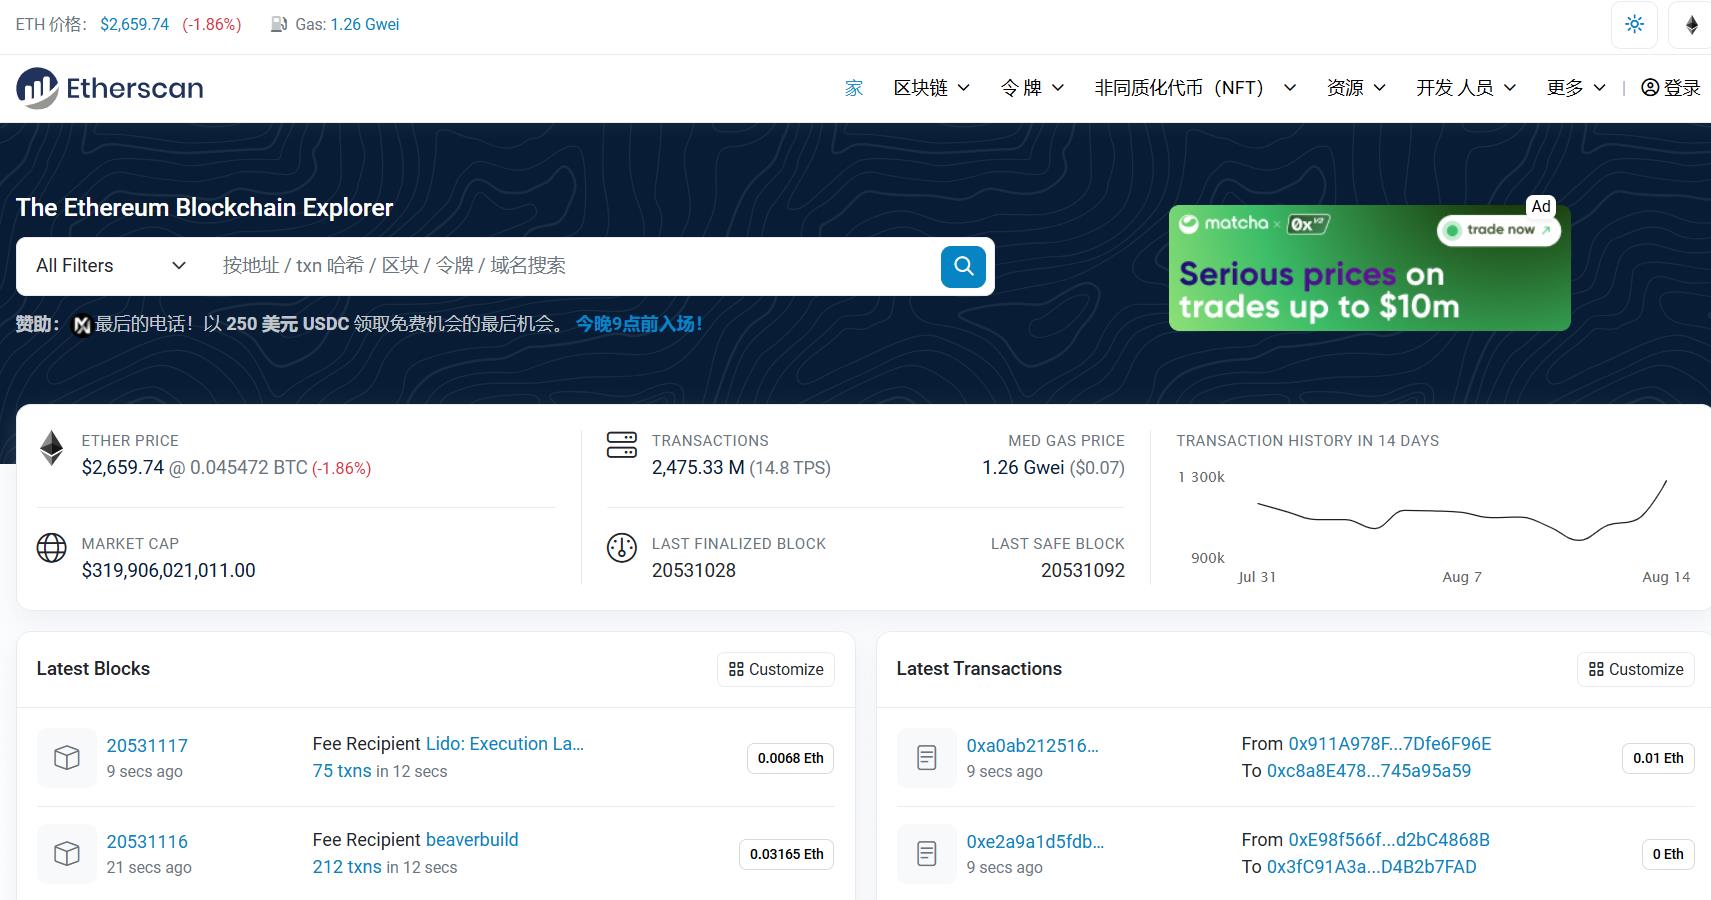The image size is (1711, 900).
Task: Click document icon for transaction 0xa0ab212516
Action: click(x=927, y=758)
